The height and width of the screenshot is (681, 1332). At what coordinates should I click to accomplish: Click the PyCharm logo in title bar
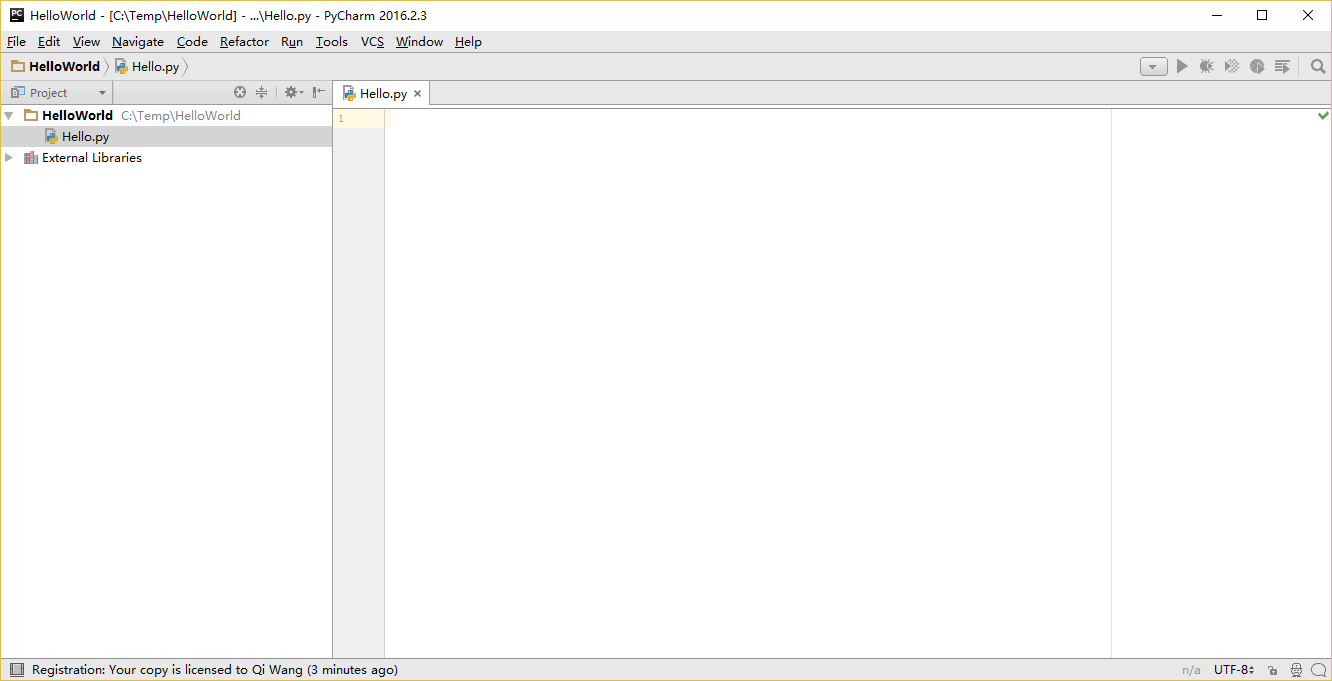[17, 15]
